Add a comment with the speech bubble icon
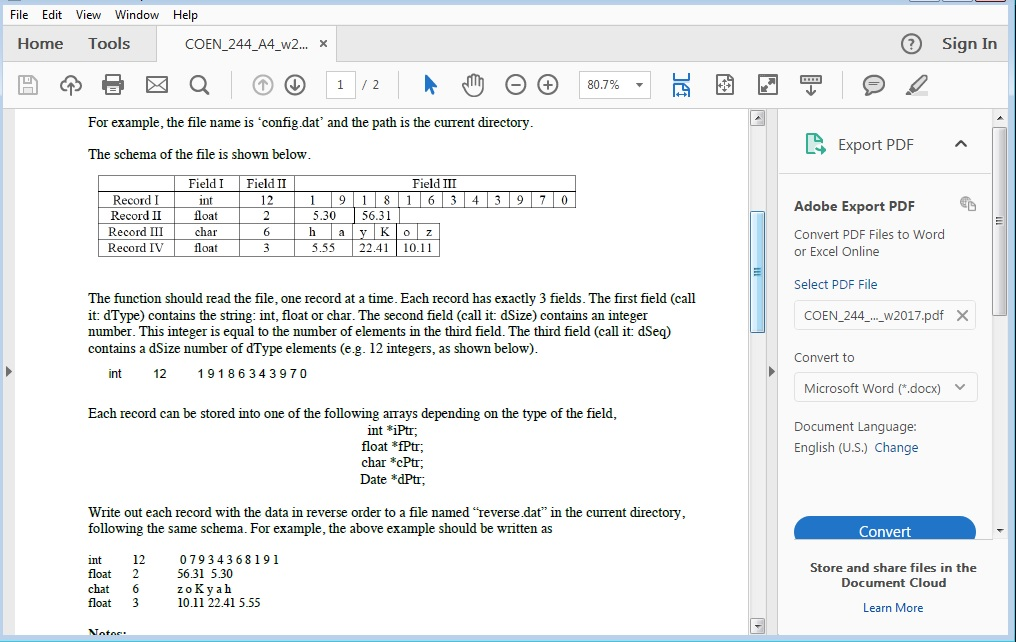 873,85
